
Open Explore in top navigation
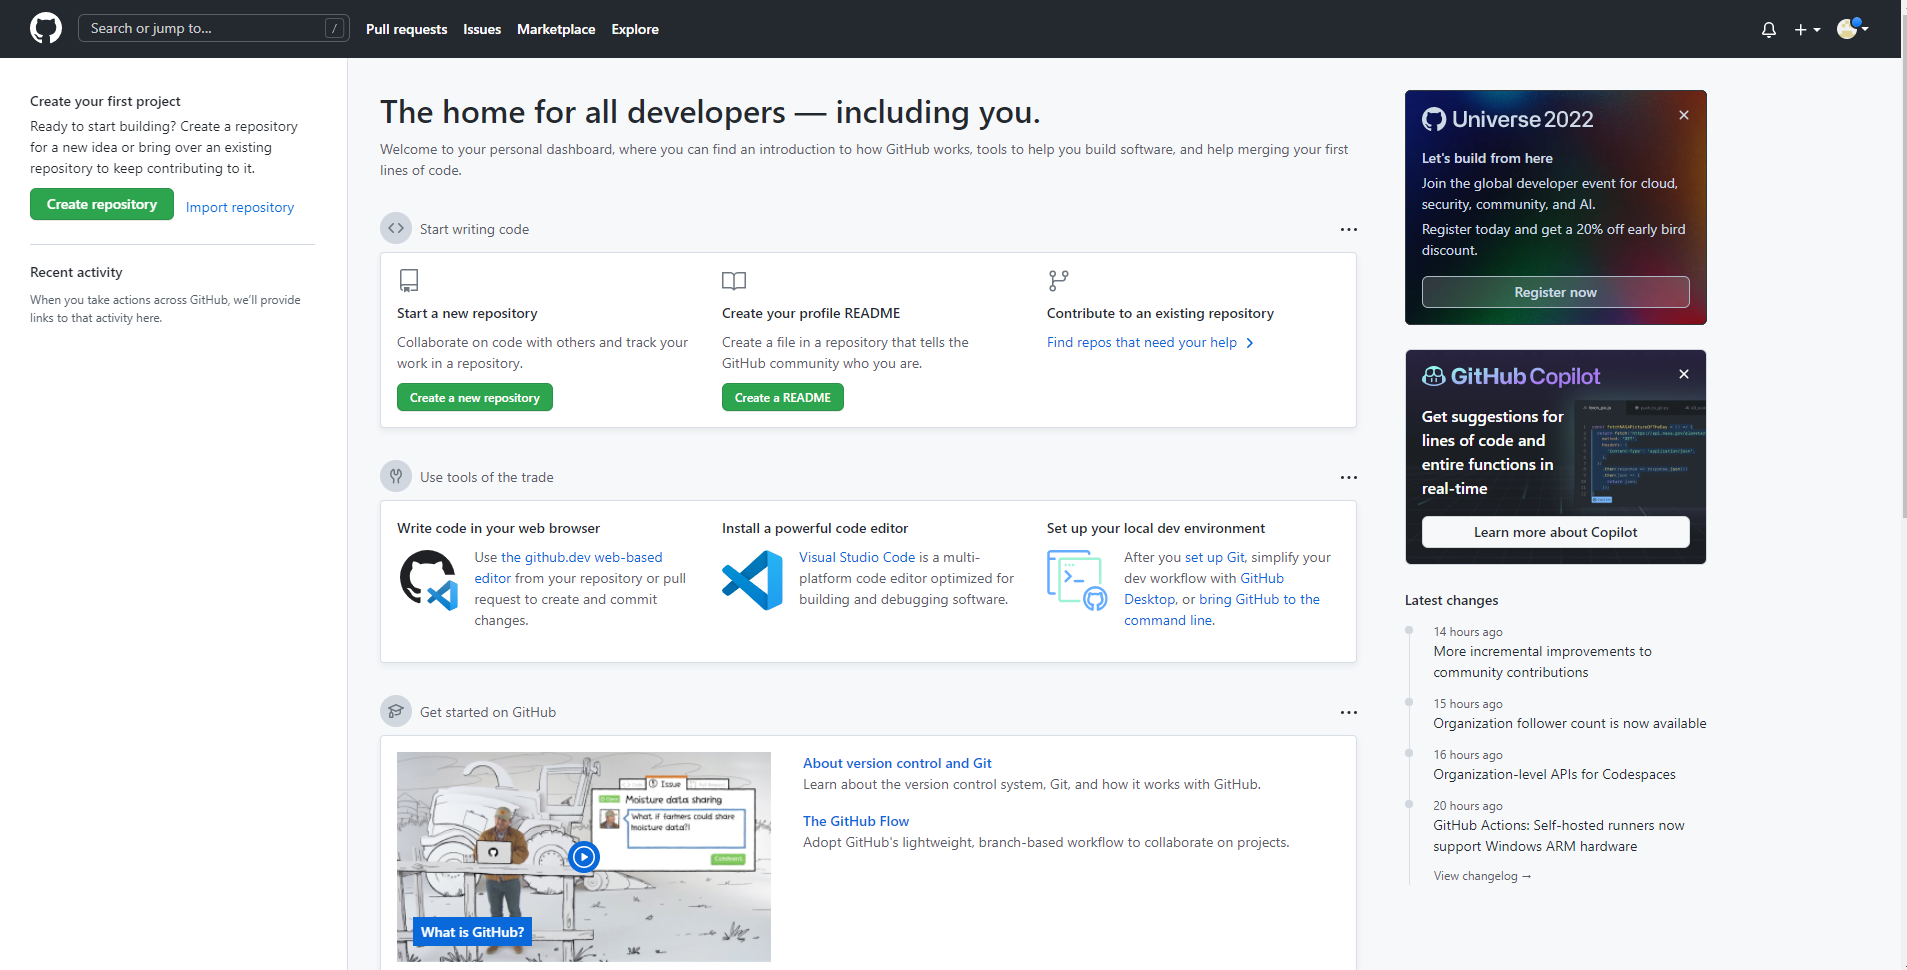[x=635, y=29]
